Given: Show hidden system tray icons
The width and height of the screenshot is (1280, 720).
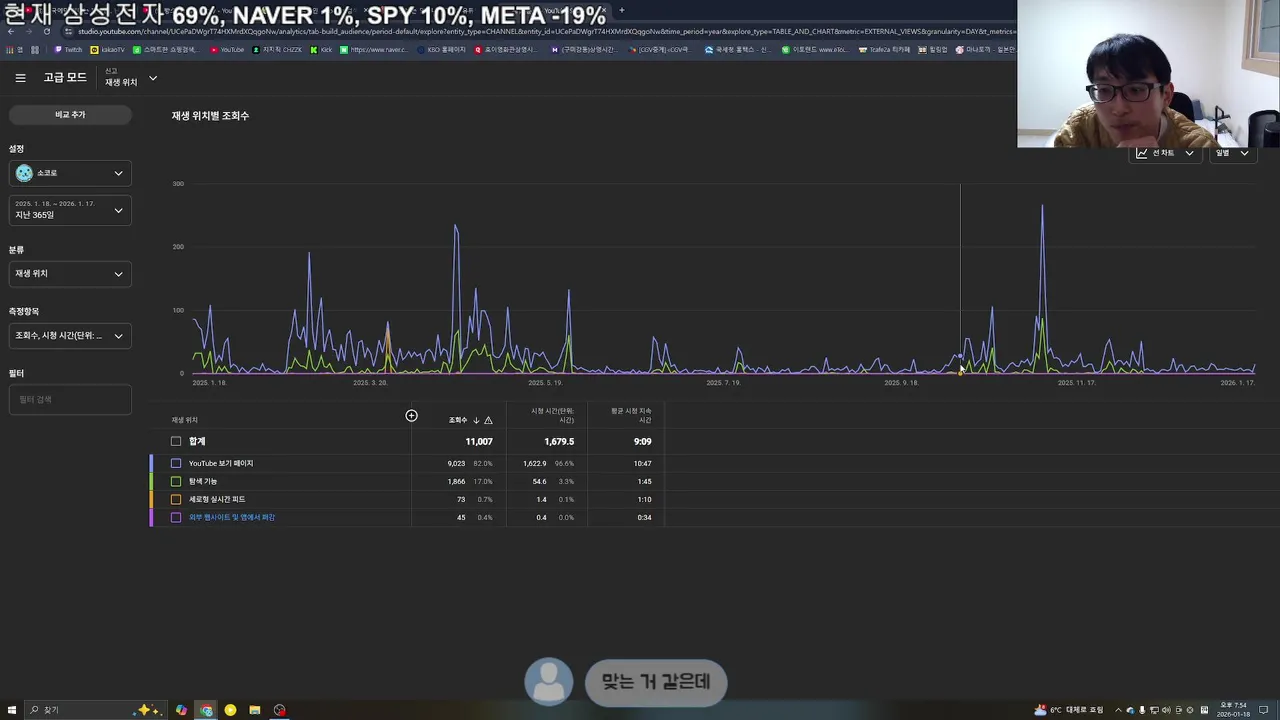Looking at the screenshot, I should 1118,710.
